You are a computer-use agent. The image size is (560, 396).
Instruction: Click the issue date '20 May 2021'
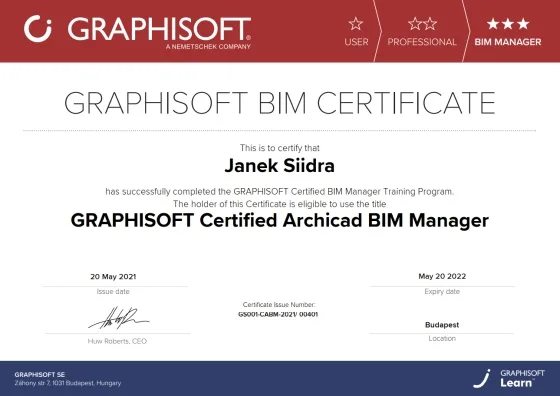click(x=113, y=277)
